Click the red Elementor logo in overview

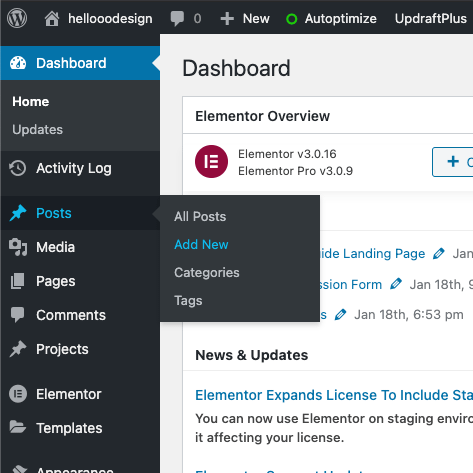[211, 162]
